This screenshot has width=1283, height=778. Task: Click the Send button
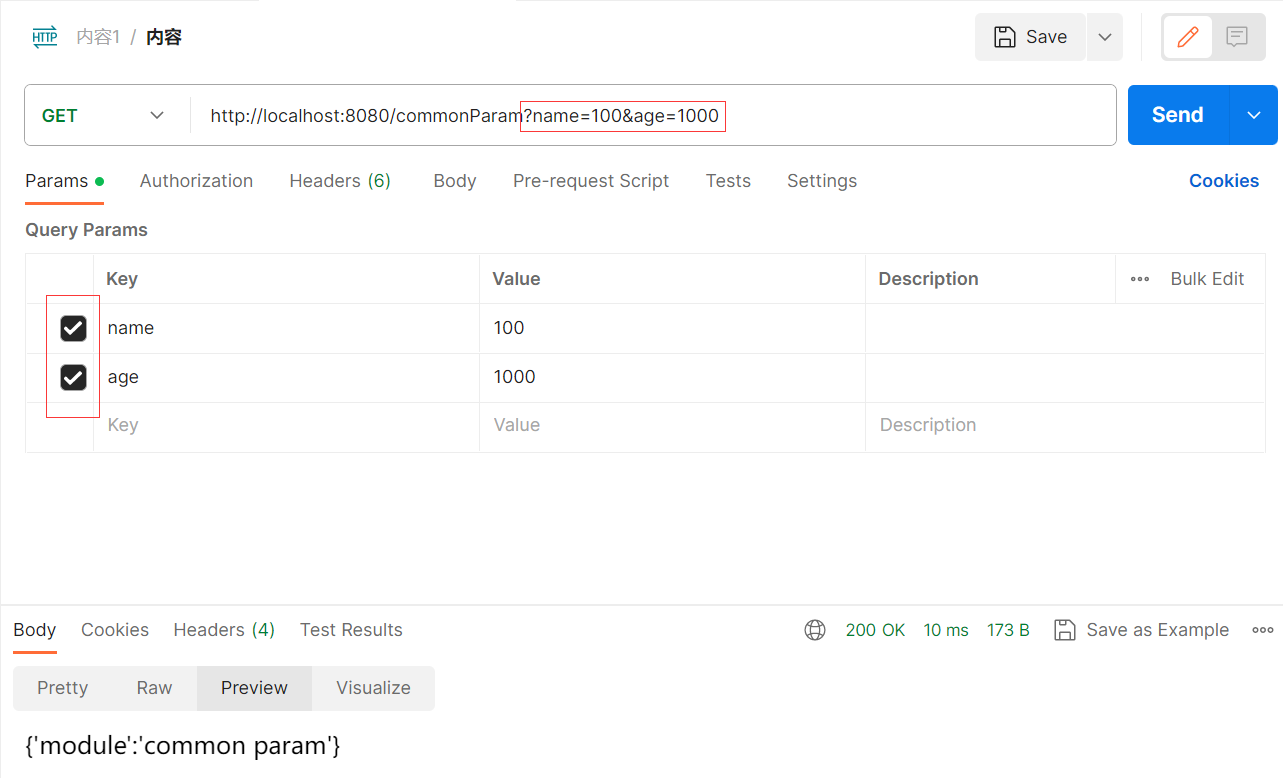(x=1178, y=115)
